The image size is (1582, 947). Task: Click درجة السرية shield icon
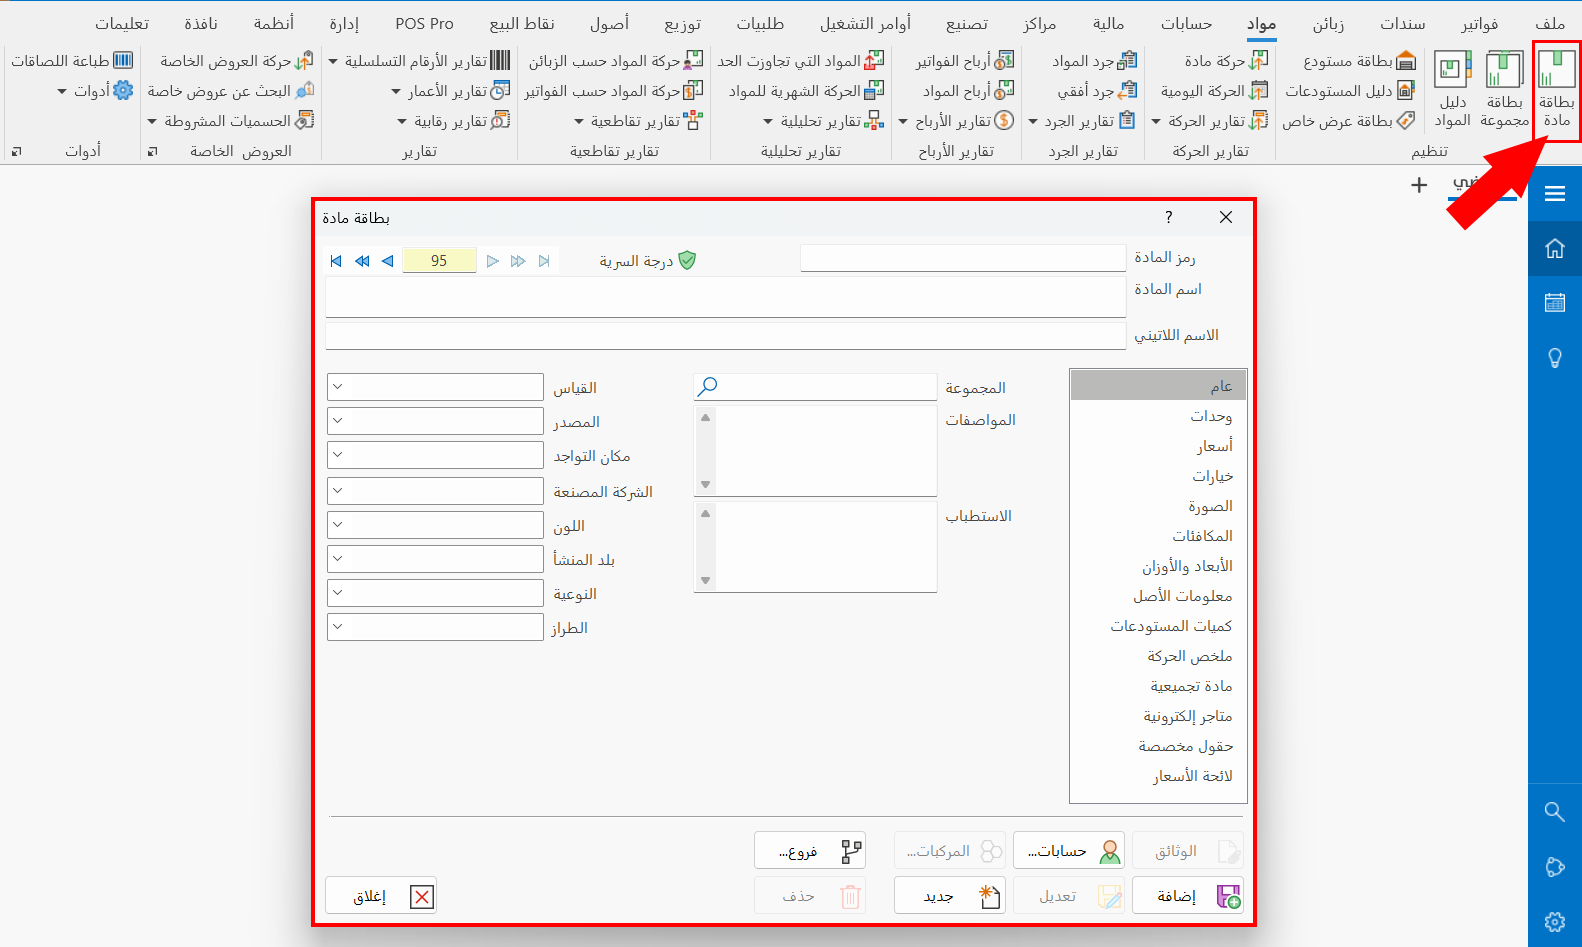[x=687, y=260]
